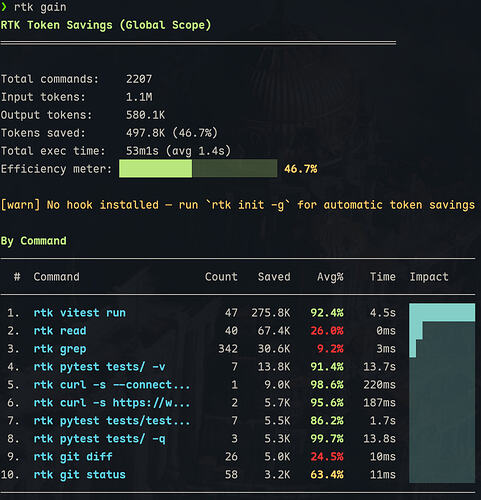This screenshot has width=481, height=500.
Task: Click 'rtk curl -s --connect...' command
Action: click(x=112, y=385)
